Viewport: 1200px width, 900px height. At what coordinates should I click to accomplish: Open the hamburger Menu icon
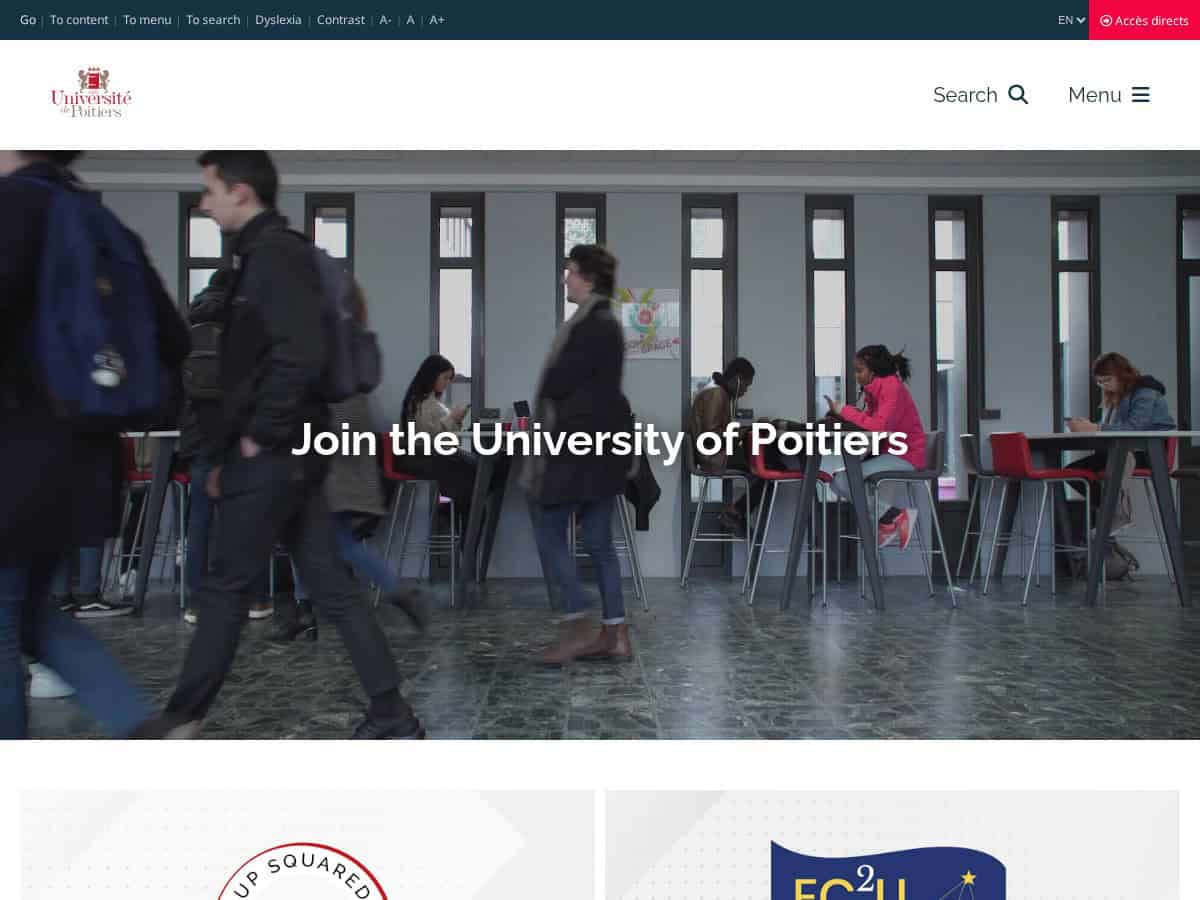pyautogui.click(x=1141, y=94)
